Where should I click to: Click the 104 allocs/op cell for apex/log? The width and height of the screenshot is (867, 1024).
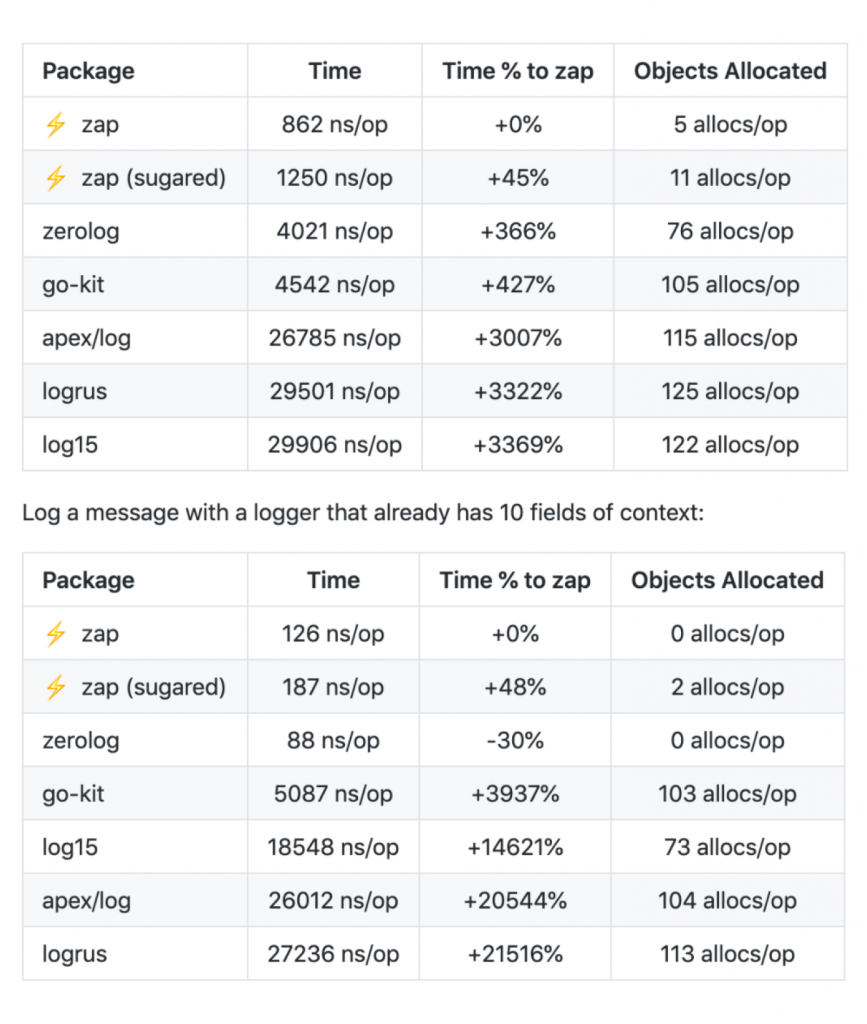727,901
